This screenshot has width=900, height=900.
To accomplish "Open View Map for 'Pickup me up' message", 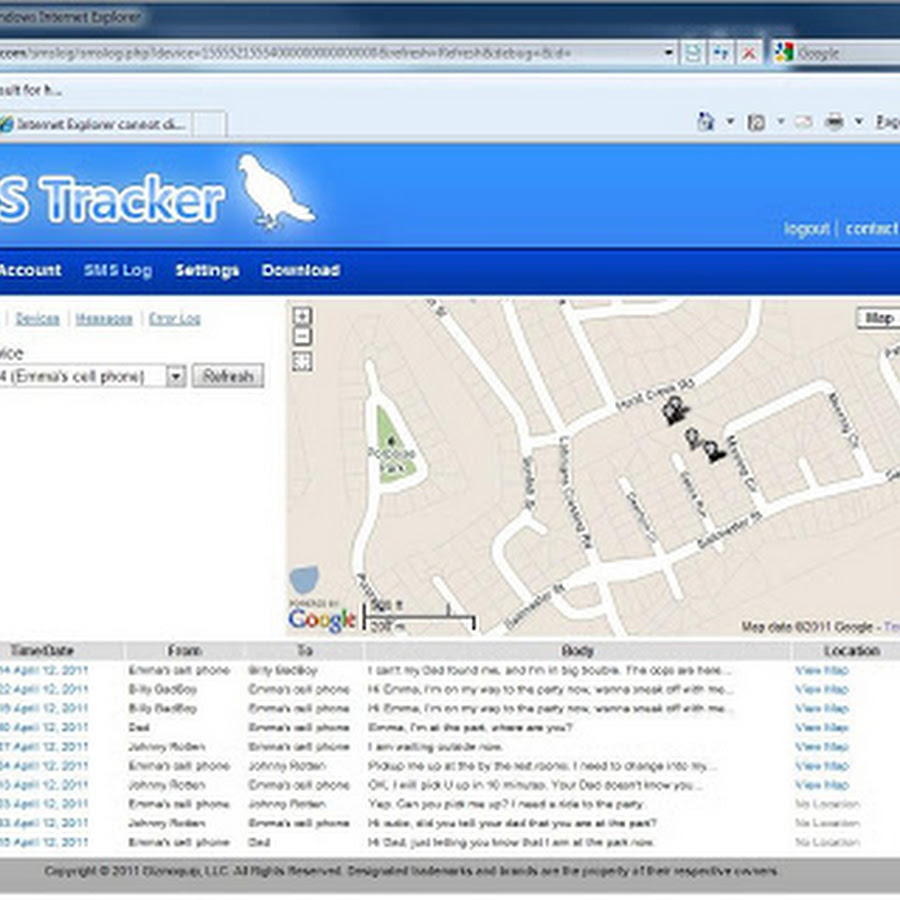I will [822, 766].
